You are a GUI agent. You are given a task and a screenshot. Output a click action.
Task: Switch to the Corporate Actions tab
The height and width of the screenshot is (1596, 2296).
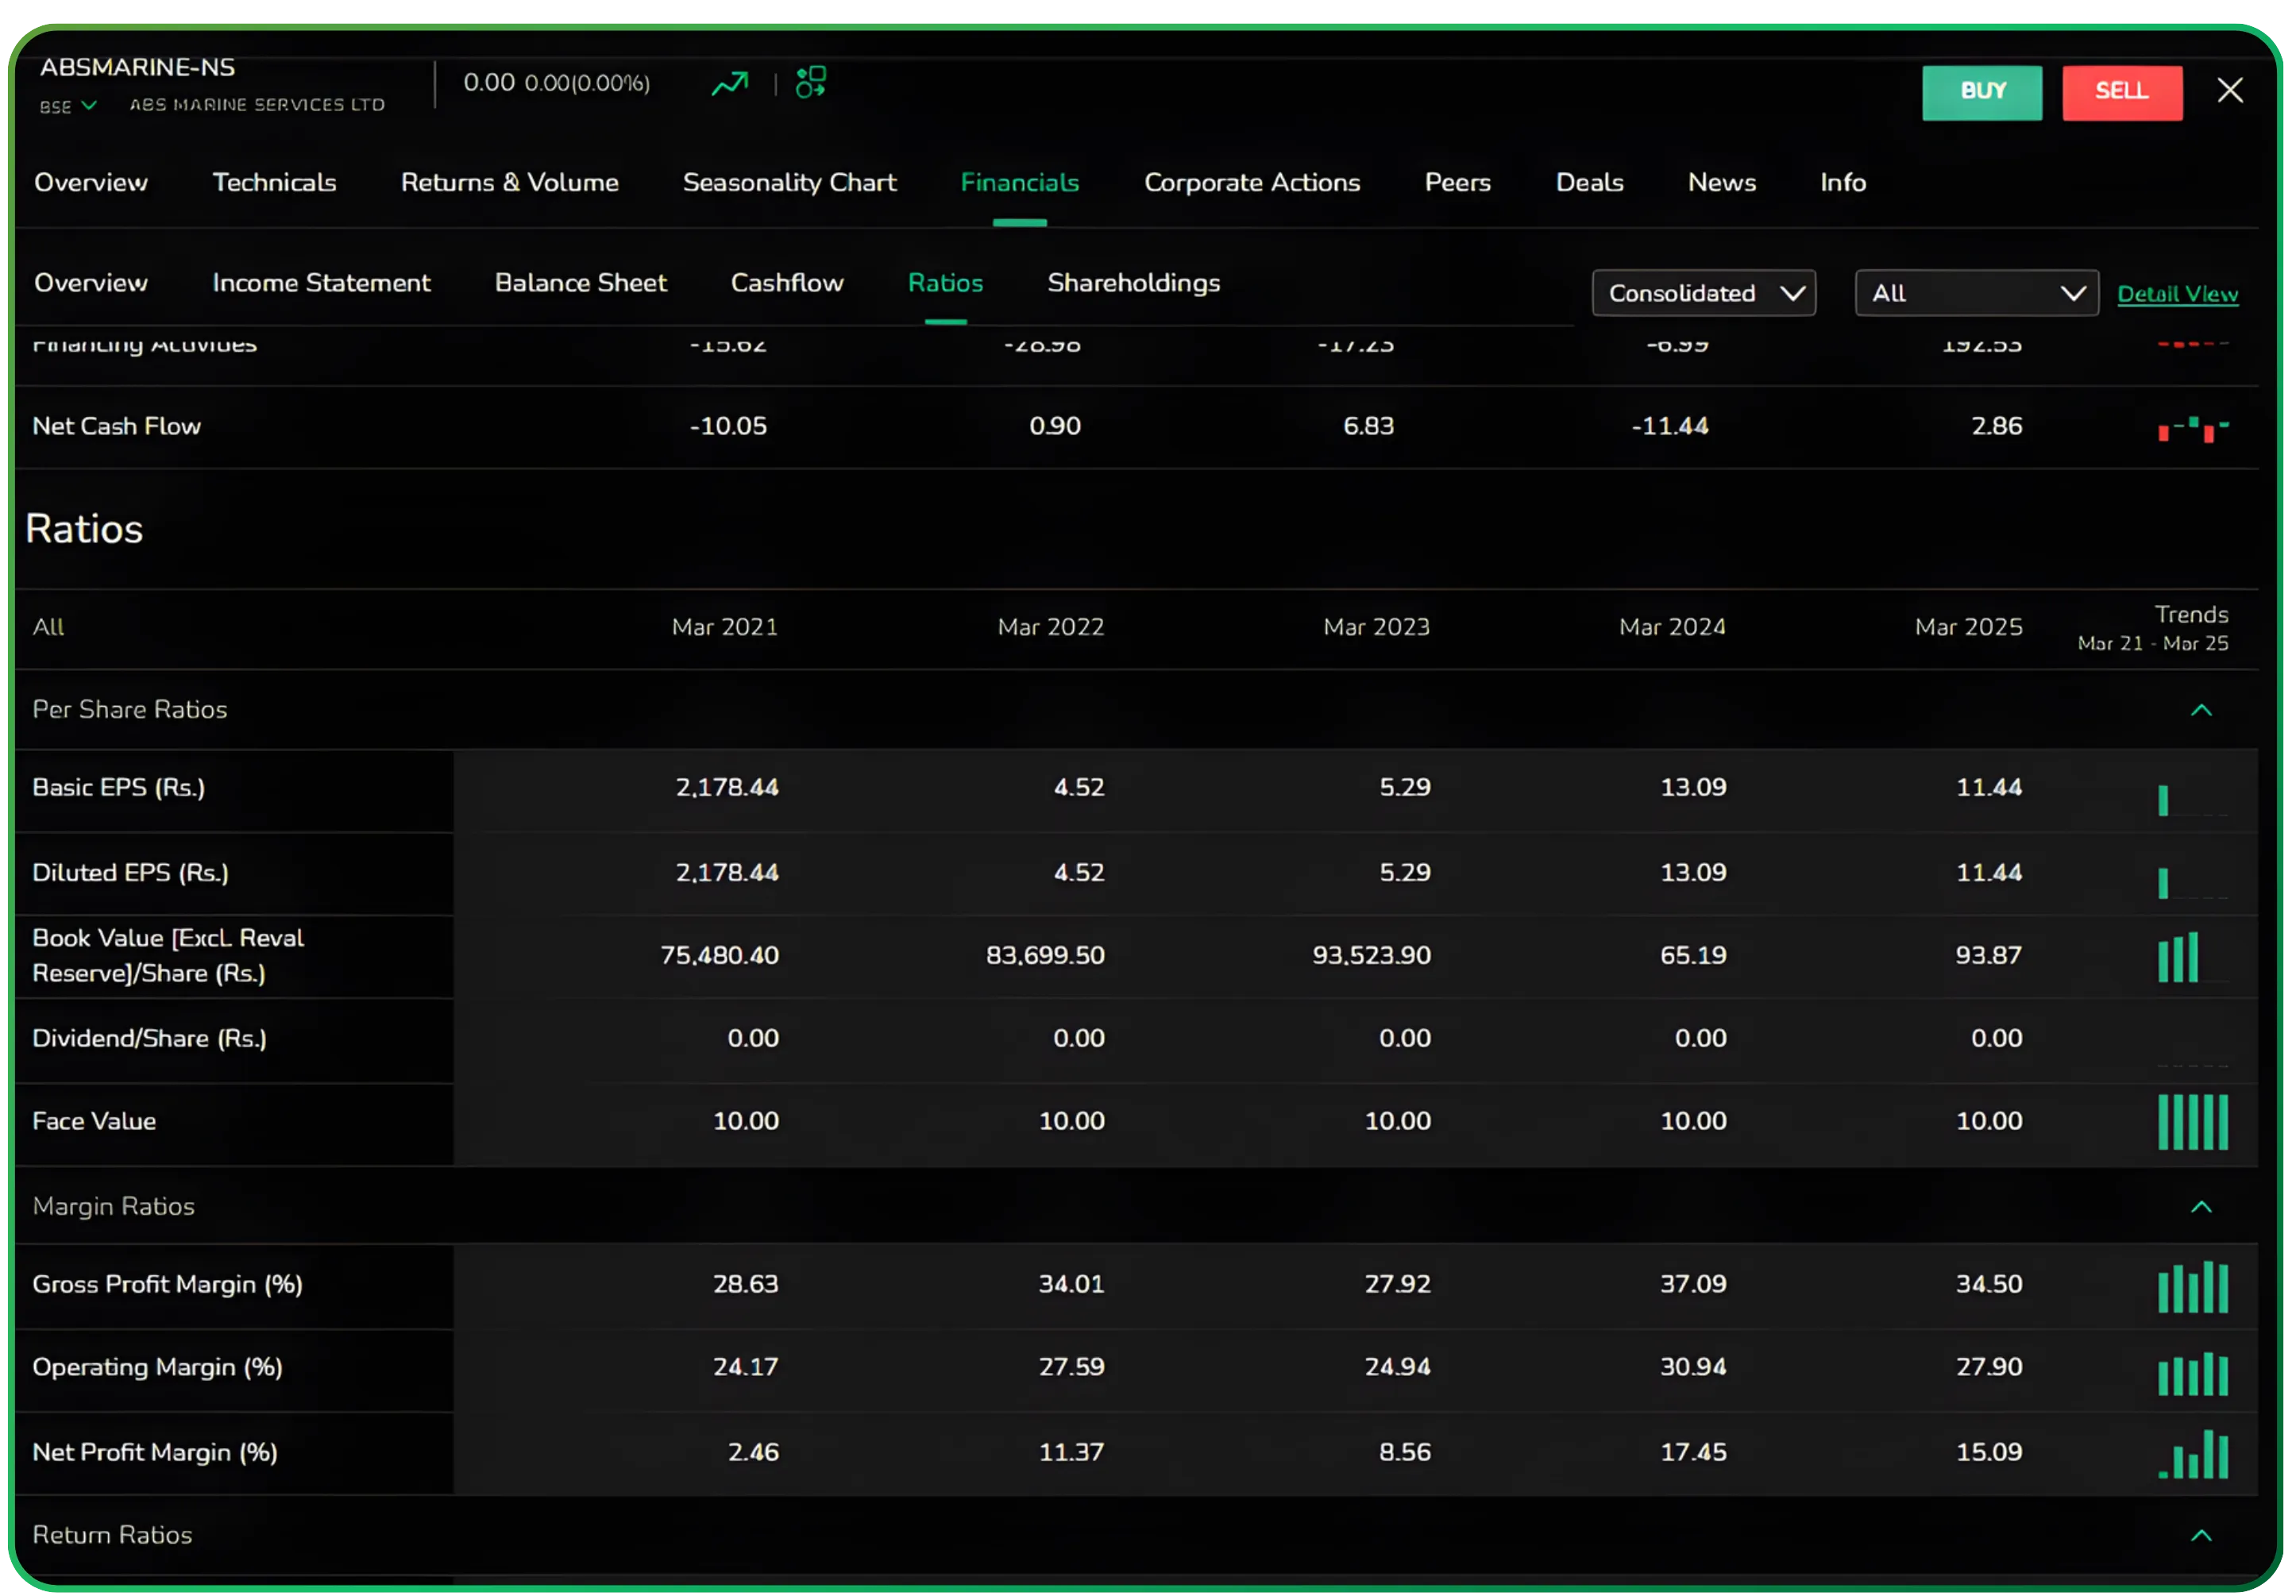(1252, 183)
